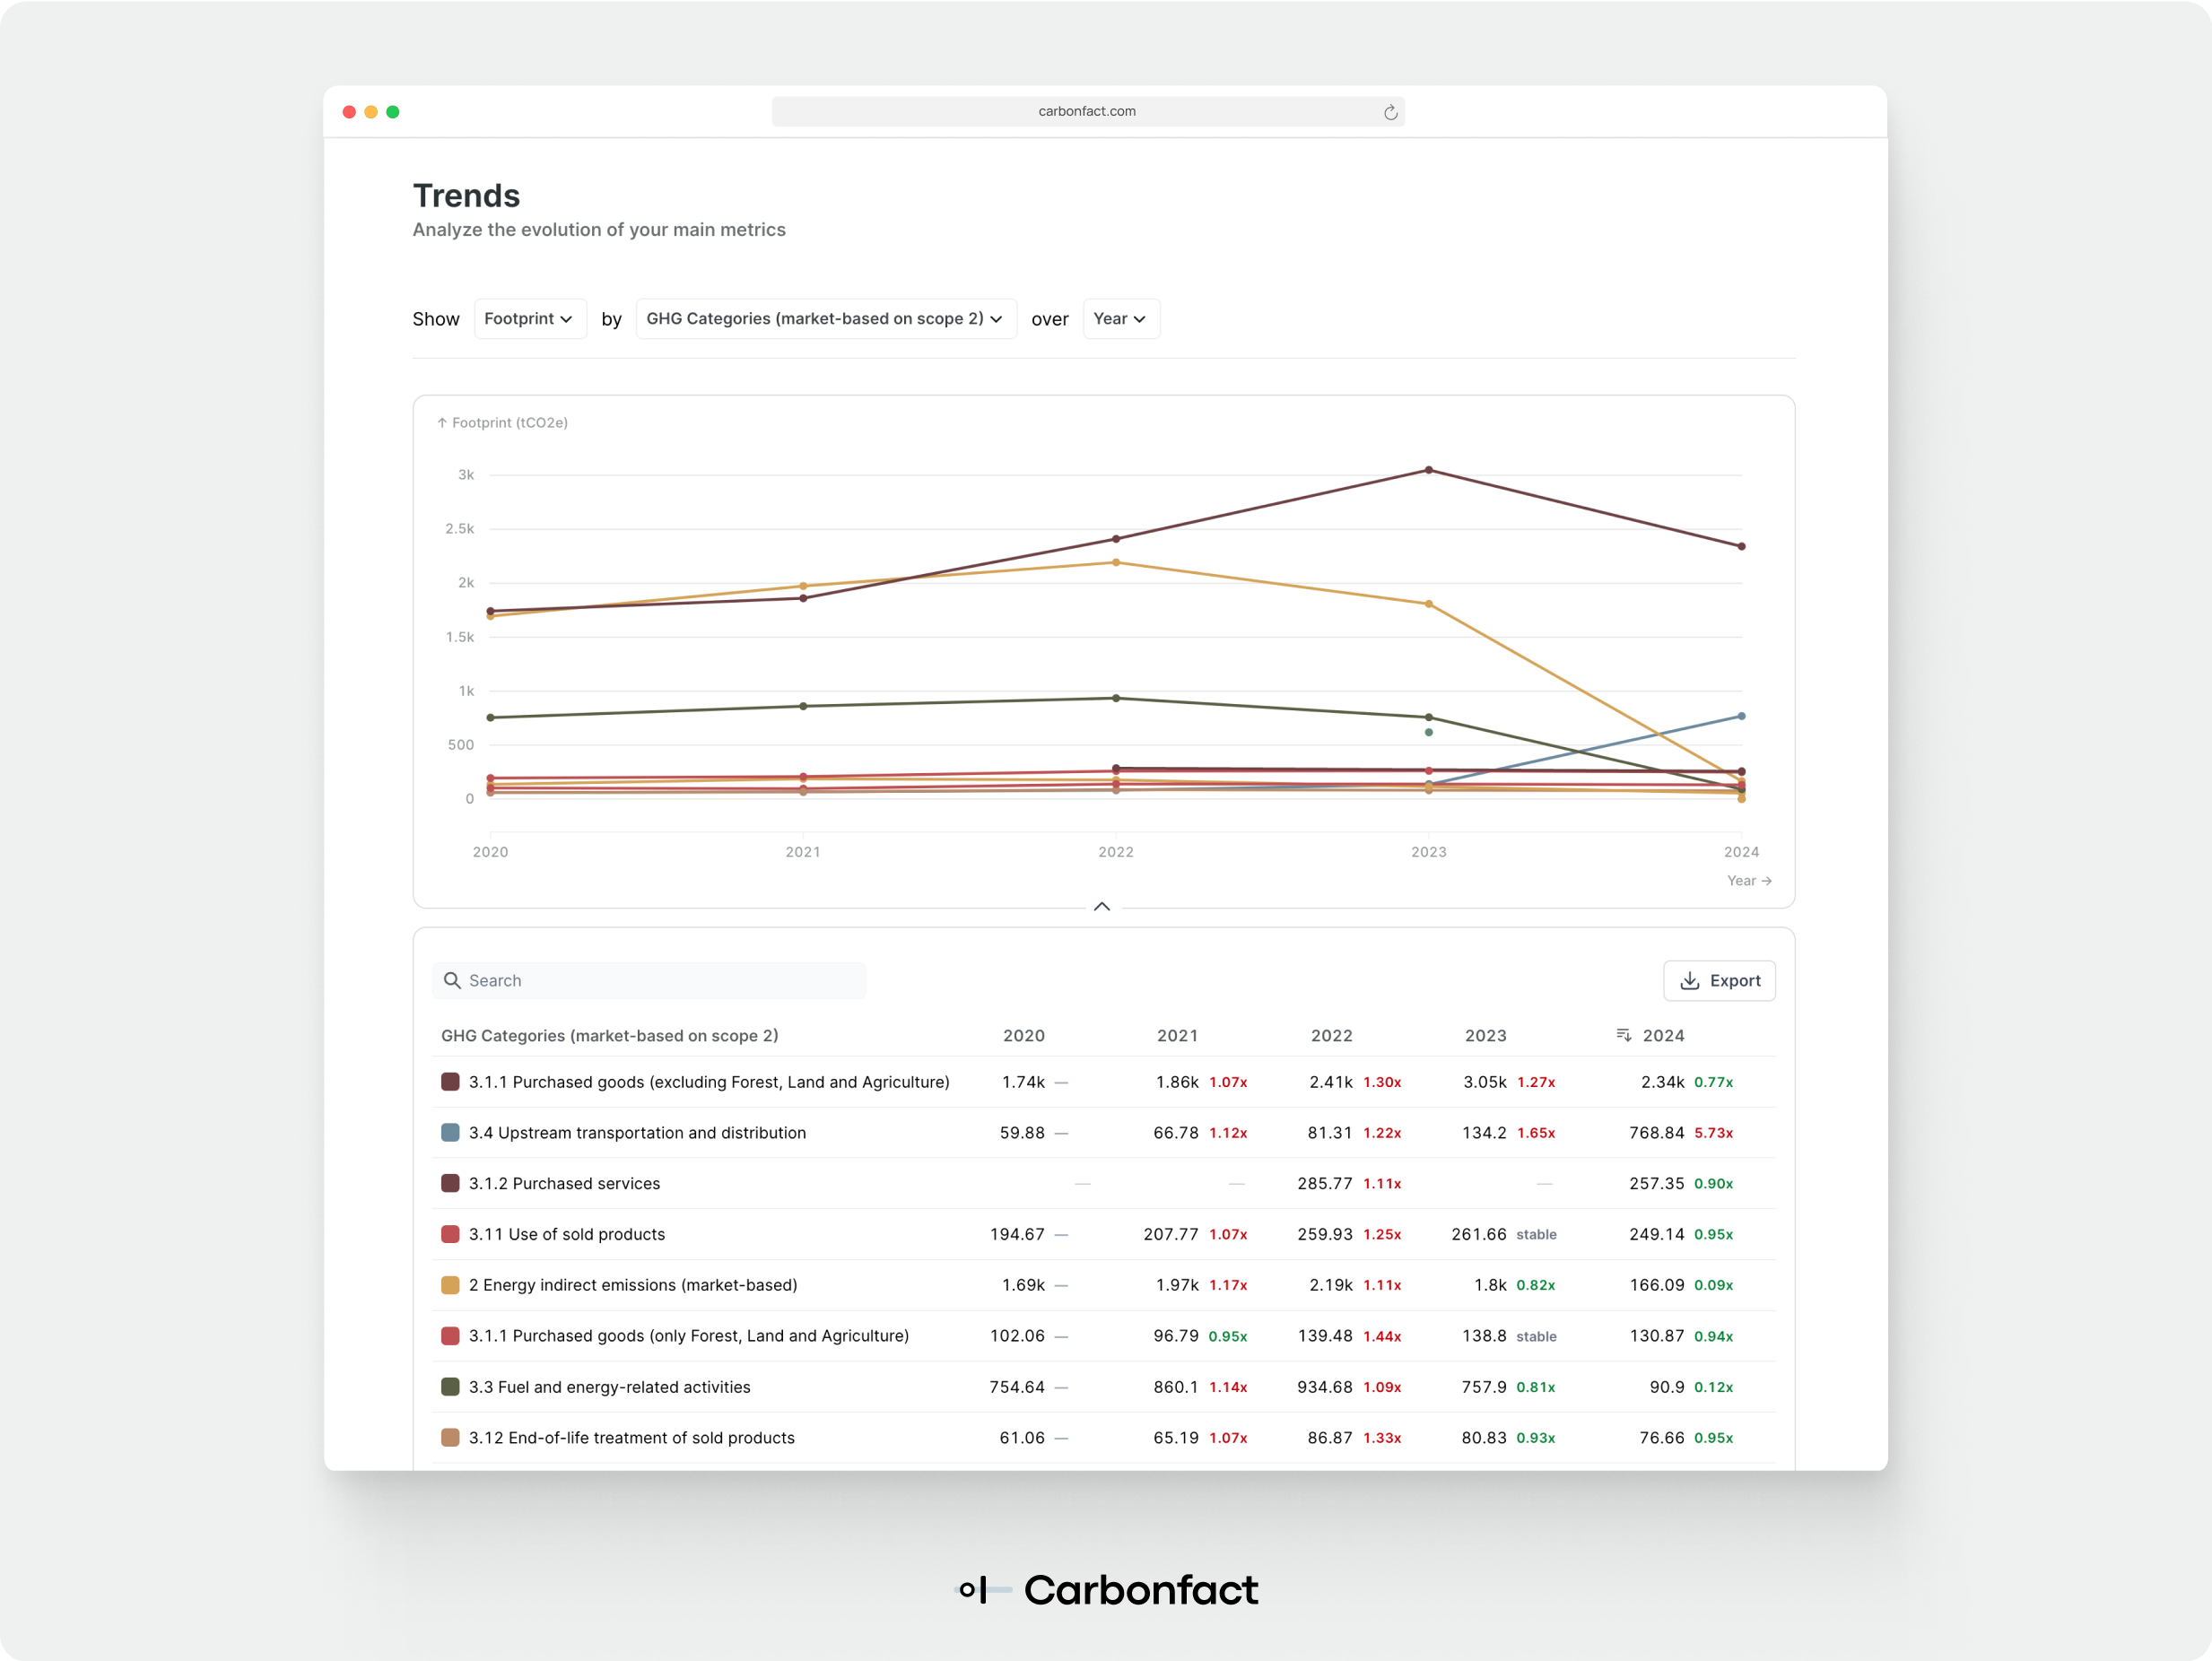Click the refresh icon in the address bar
The height and width of the screenshot is (1661, 2212).
1391,111
